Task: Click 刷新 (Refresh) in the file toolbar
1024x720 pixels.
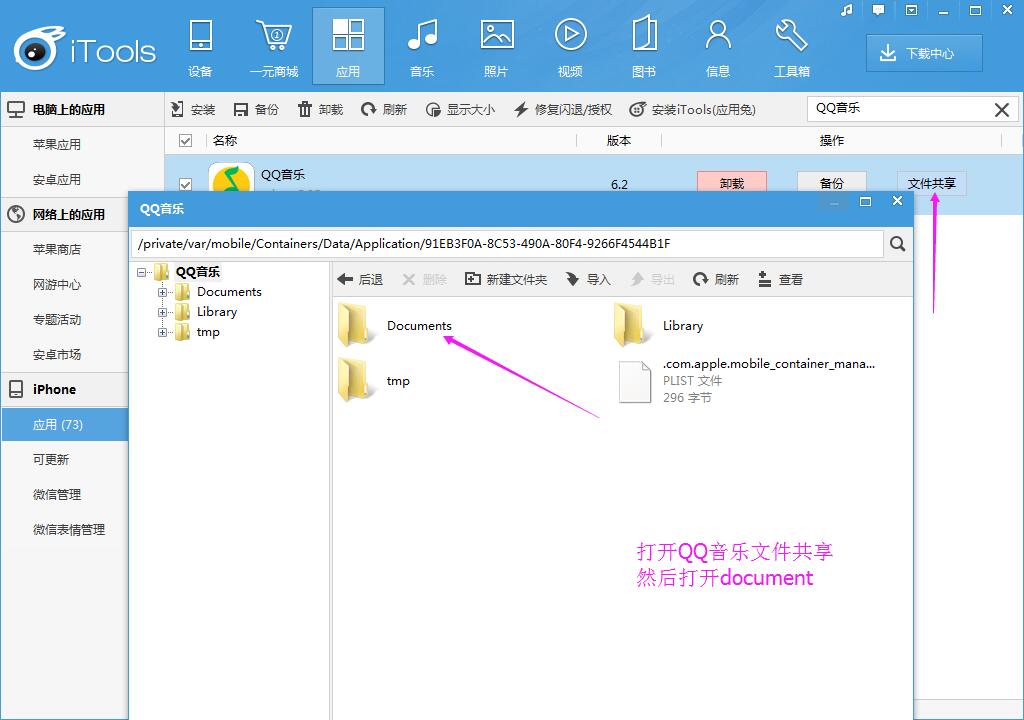Action: point(716,280)
